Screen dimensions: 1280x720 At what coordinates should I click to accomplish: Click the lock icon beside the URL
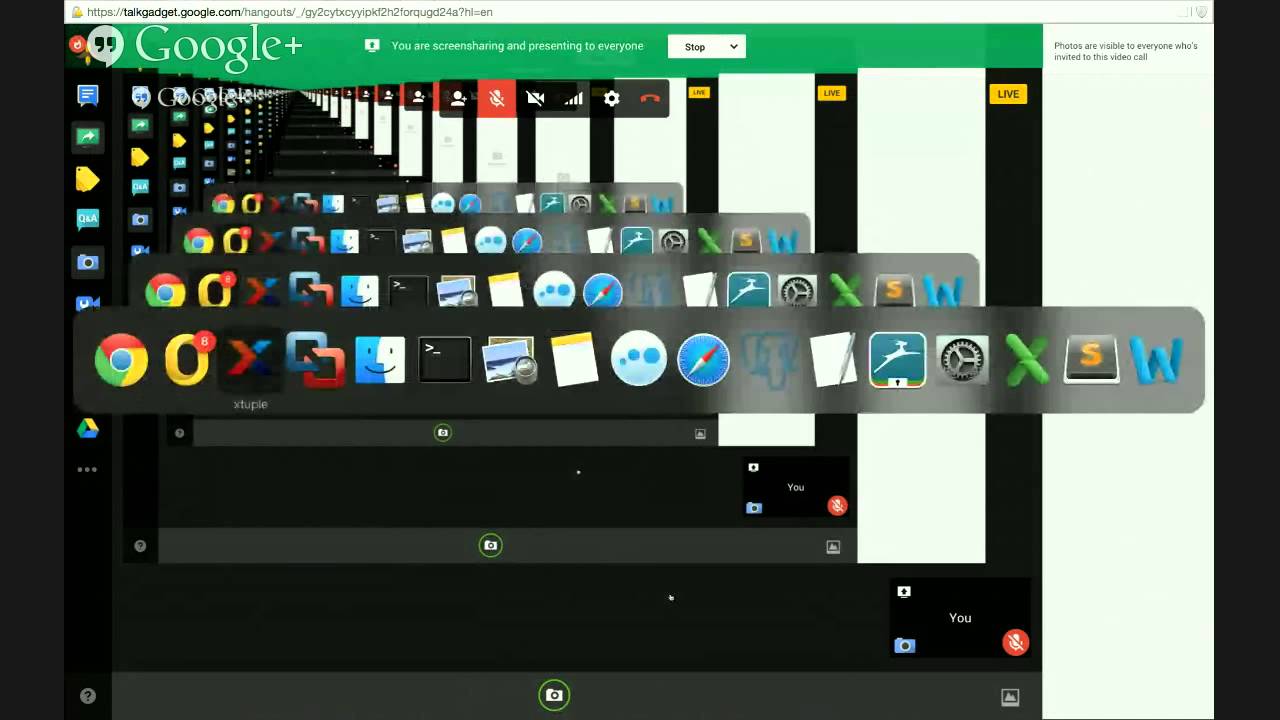click(x=77, y=12)
